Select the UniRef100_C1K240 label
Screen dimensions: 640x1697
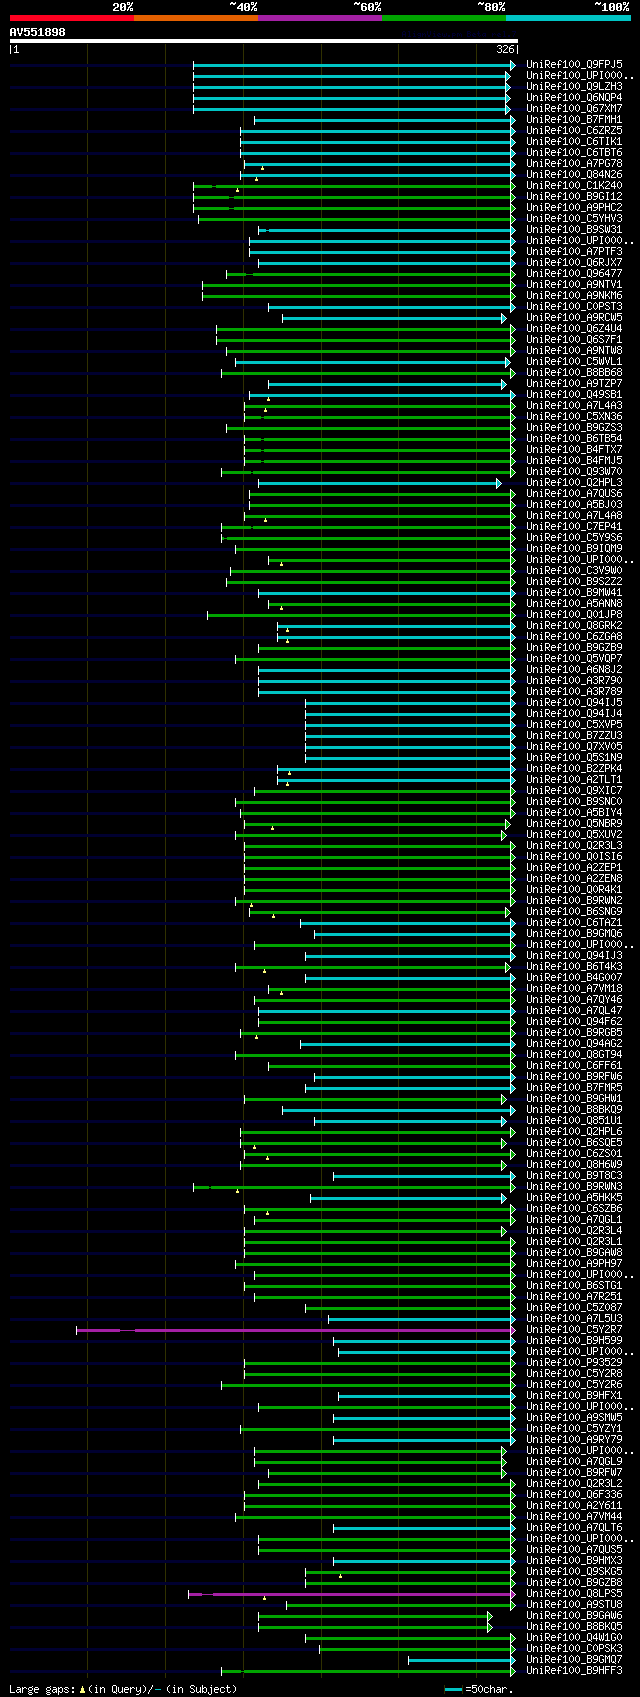(574, 186)
